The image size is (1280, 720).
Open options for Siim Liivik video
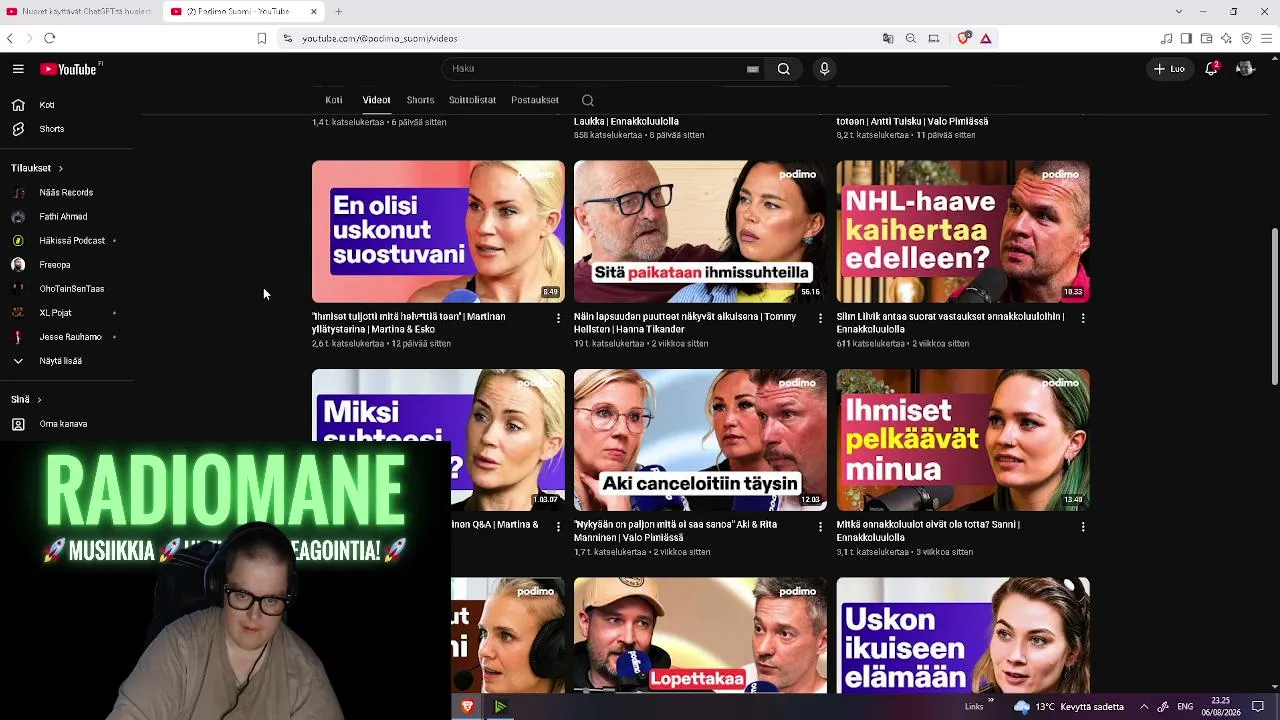1083,318
